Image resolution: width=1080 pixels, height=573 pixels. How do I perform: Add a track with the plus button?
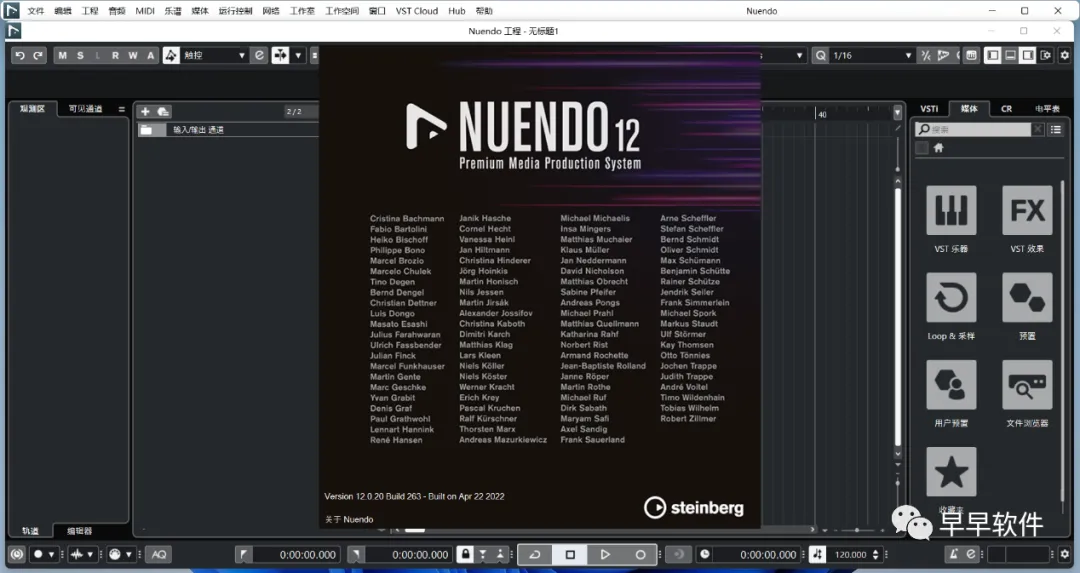coord(145,112)
